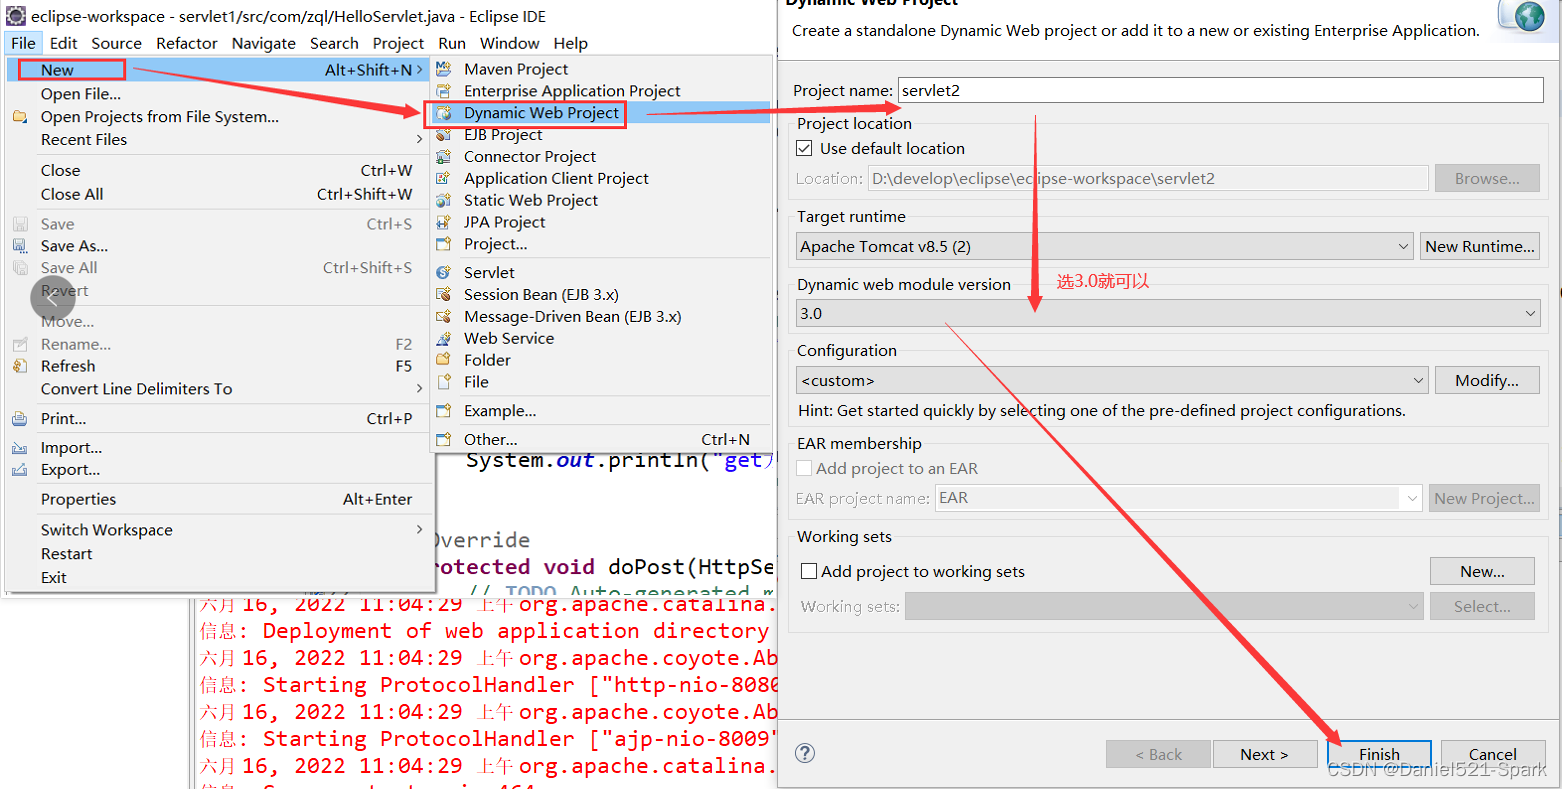1562x789 pixels.
Task: Open the Project menu
Action: pyautogui.click(x=398, y=43)
